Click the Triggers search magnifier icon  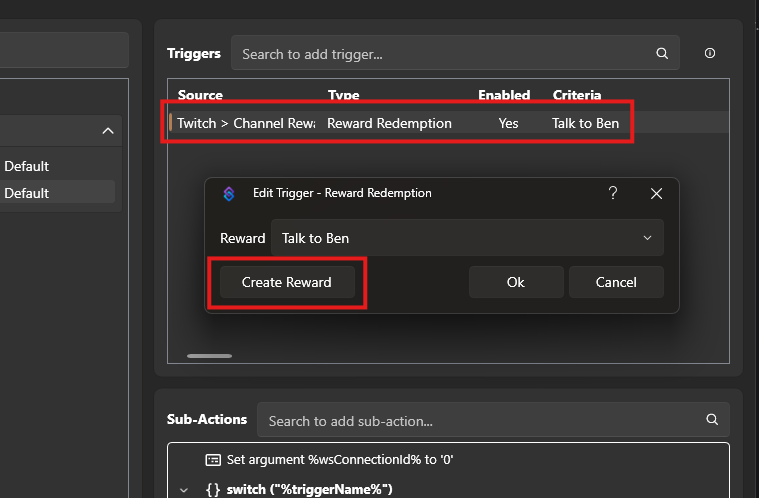click(x=662, y=53)
